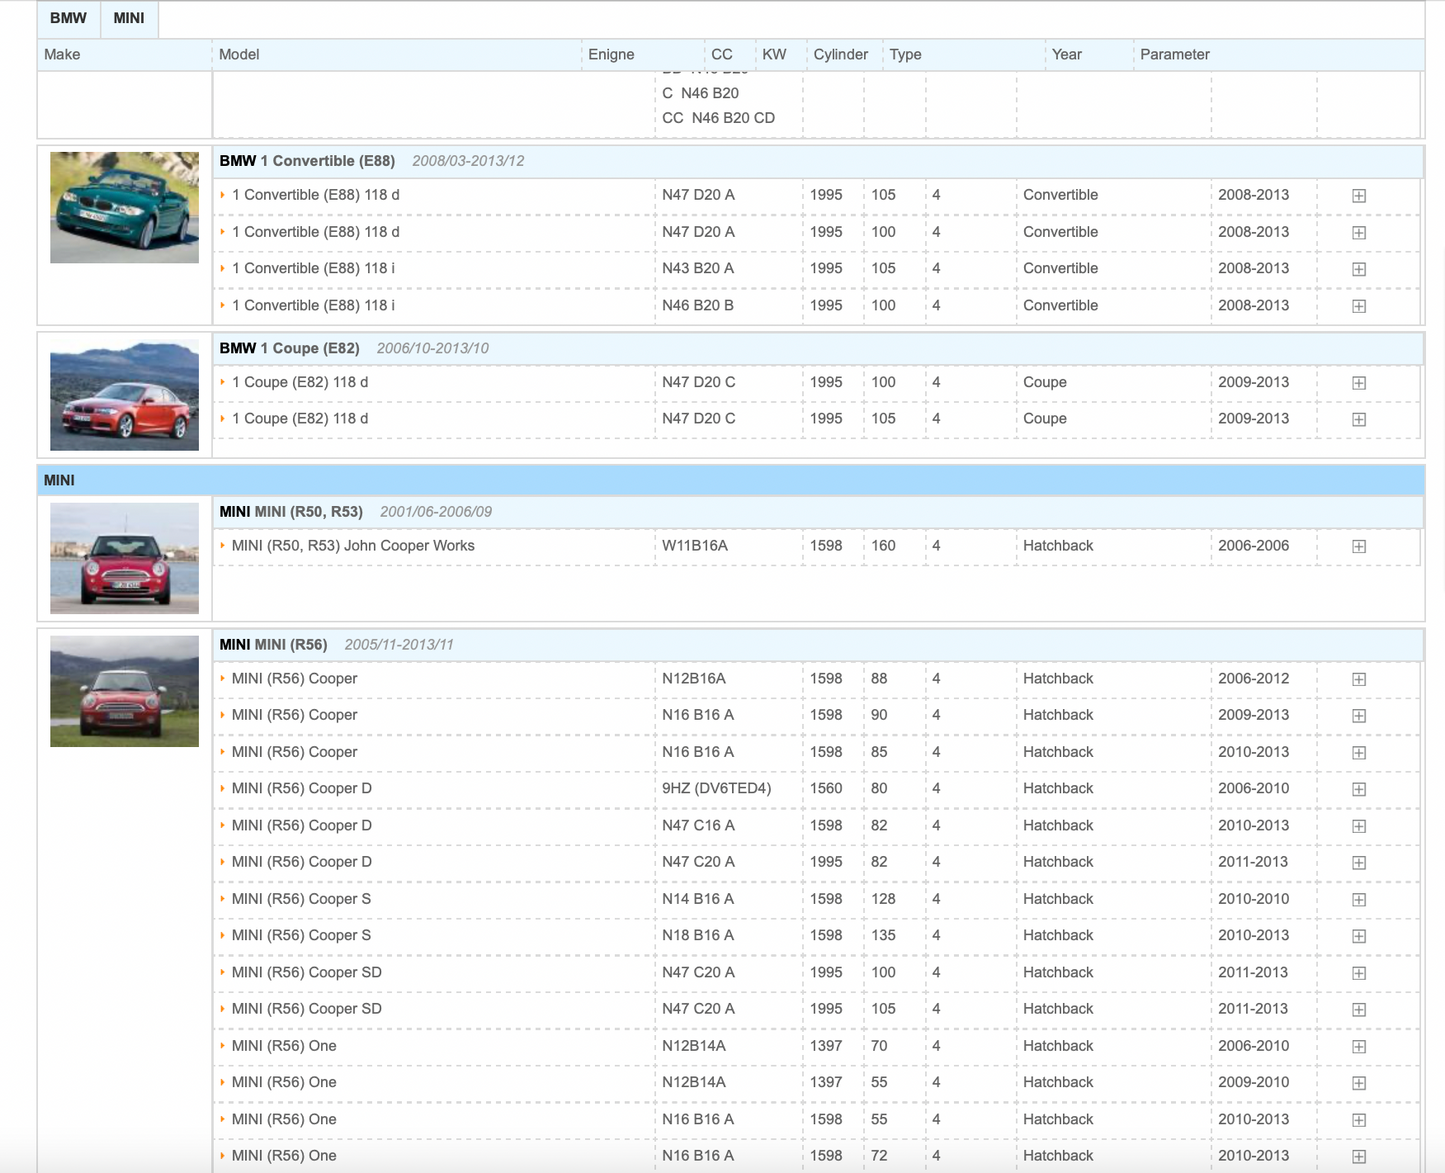Click the Cylinder column header
Image resolution: width=1445 pixels, height=1173 pixels.
[840, 55]
